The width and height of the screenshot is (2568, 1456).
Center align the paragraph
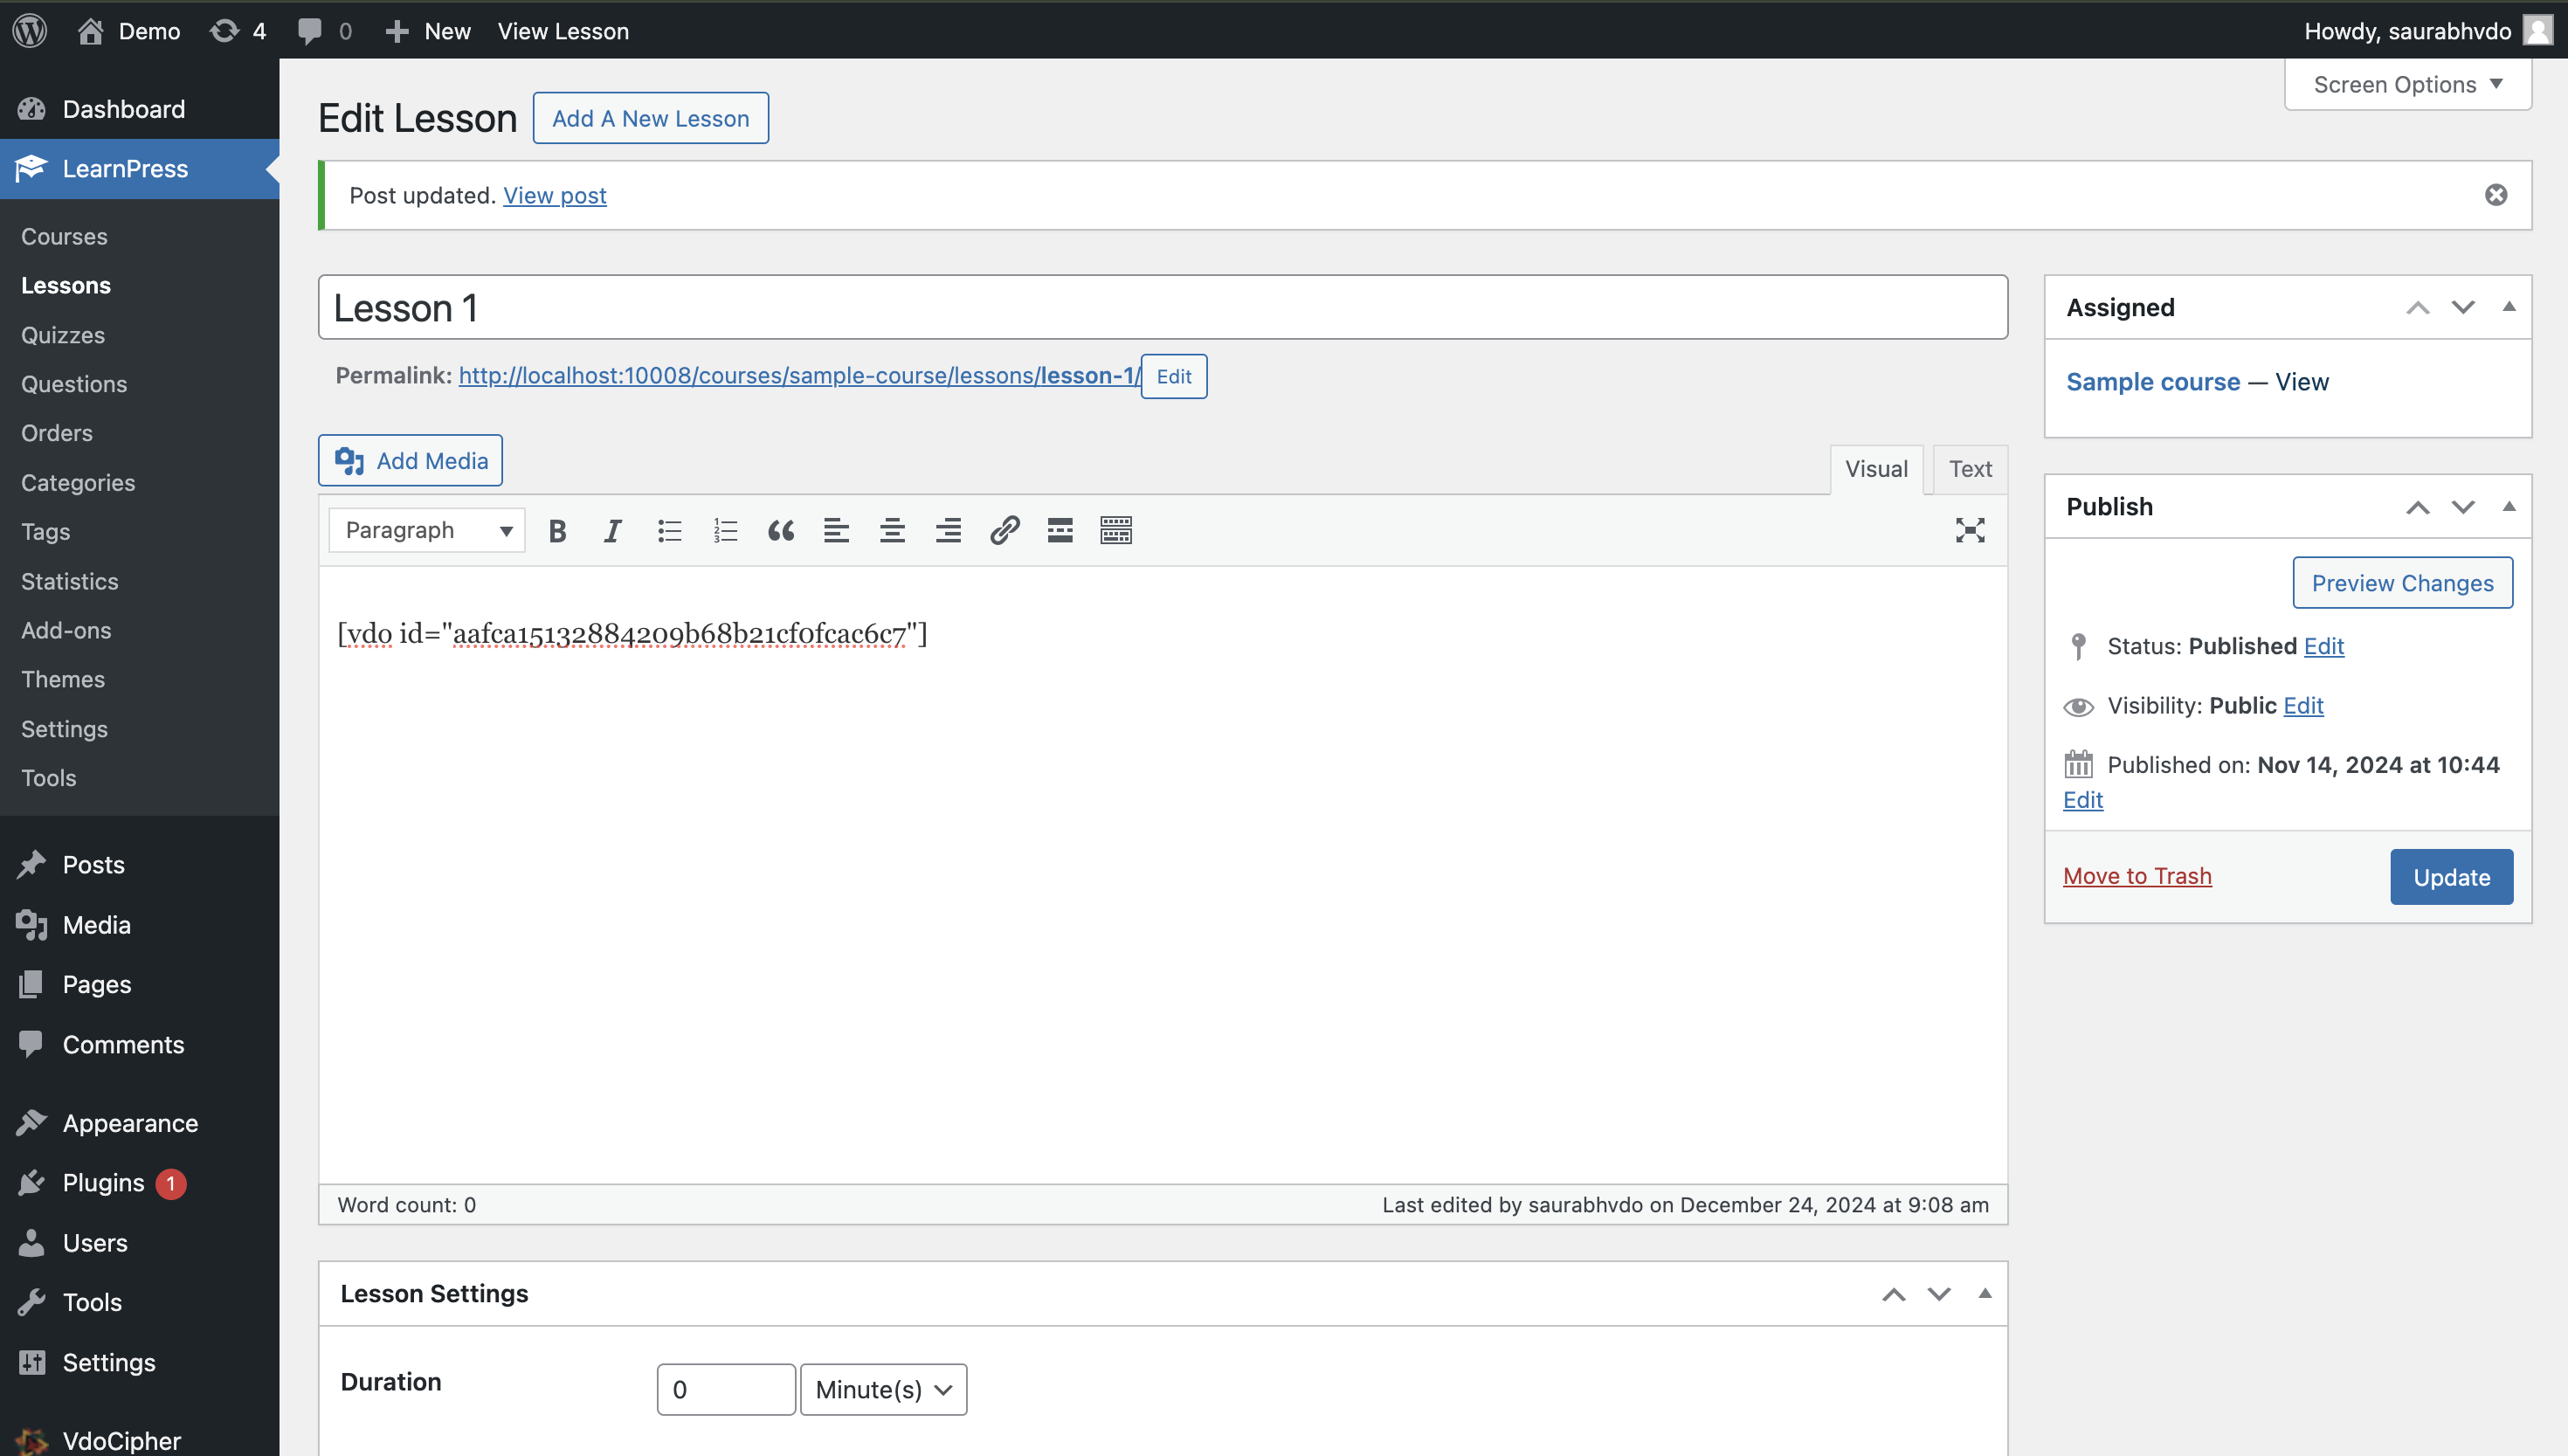point(892,530)
